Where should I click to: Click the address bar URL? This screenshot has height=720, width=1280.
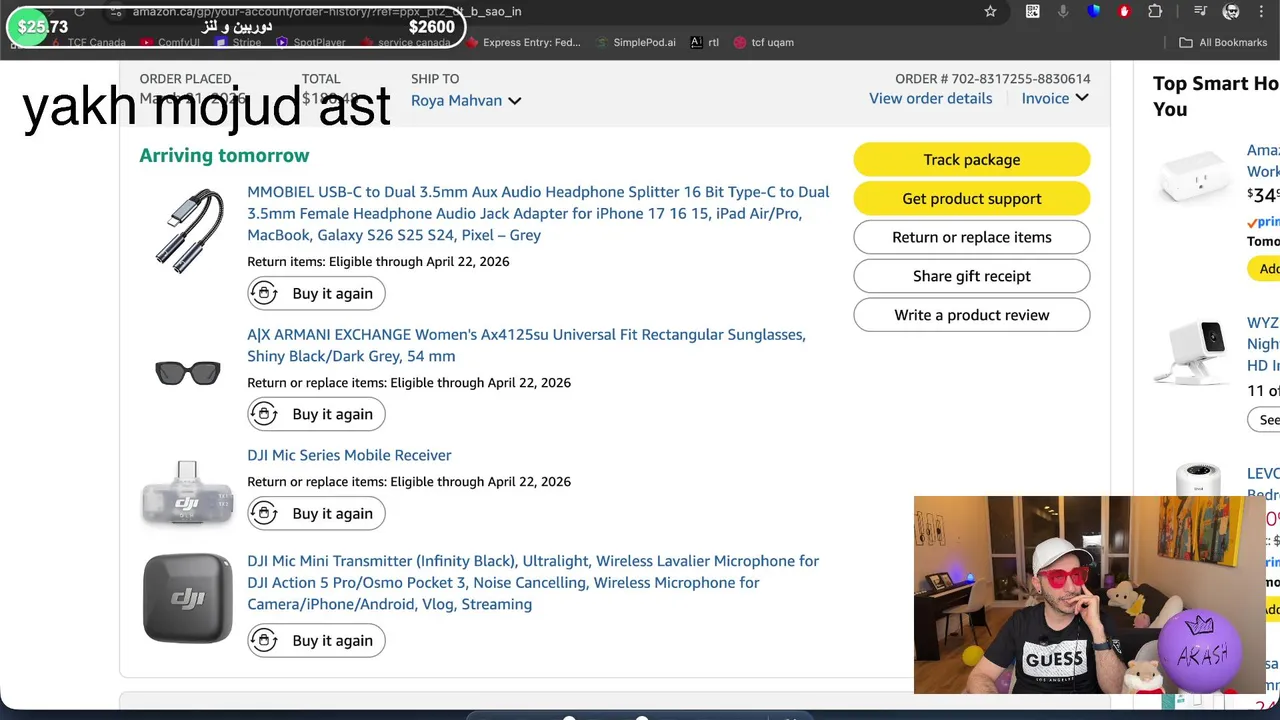click(x=327, y=11)
